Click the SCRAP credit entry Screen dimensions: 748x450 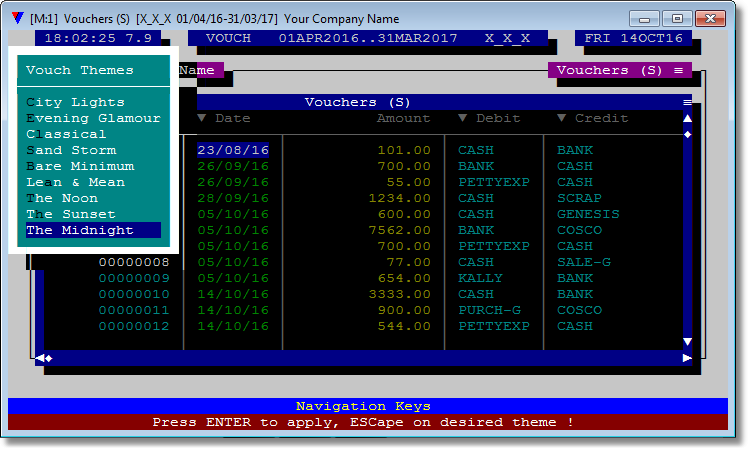point(579,198)
